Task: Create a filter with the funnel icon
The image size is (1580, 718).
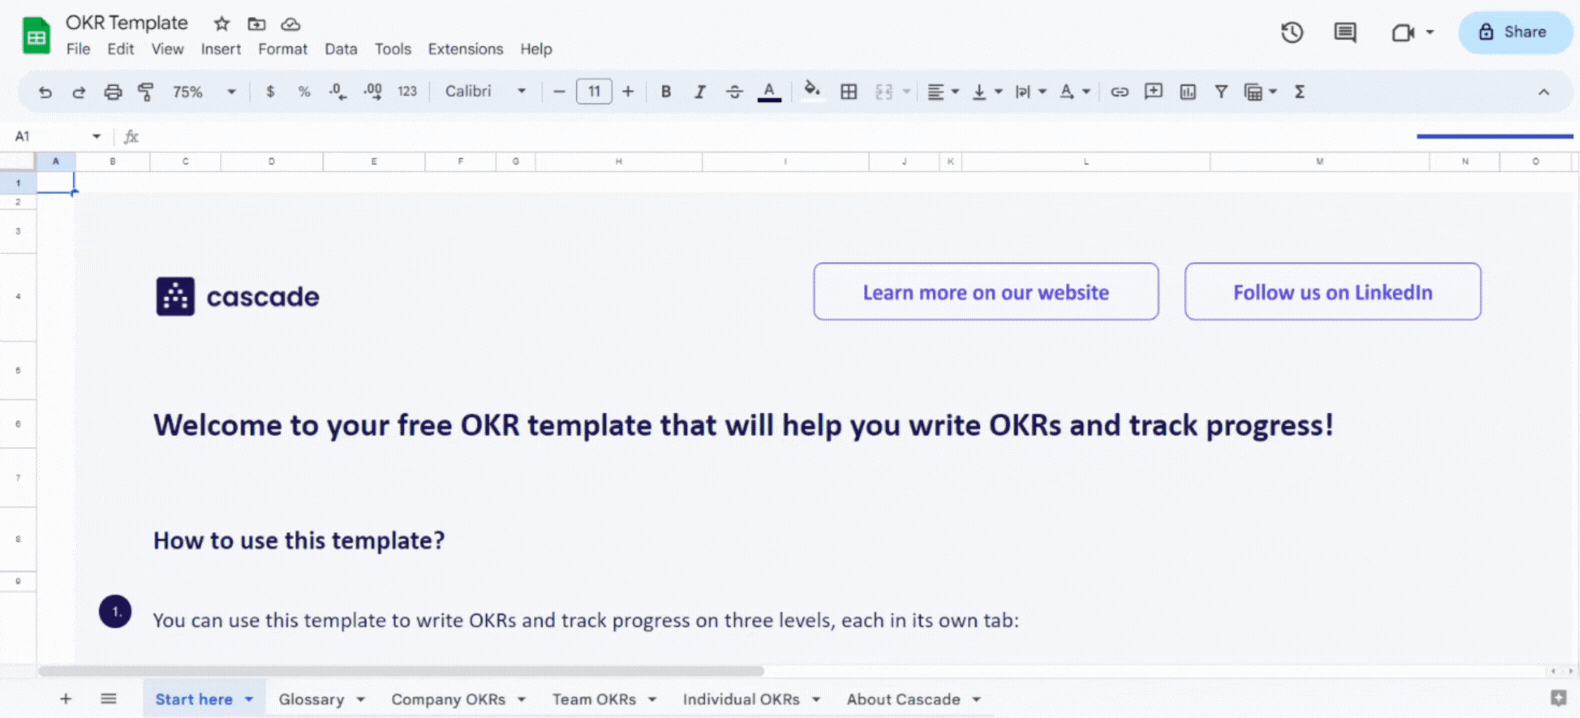Action: 1221,92
